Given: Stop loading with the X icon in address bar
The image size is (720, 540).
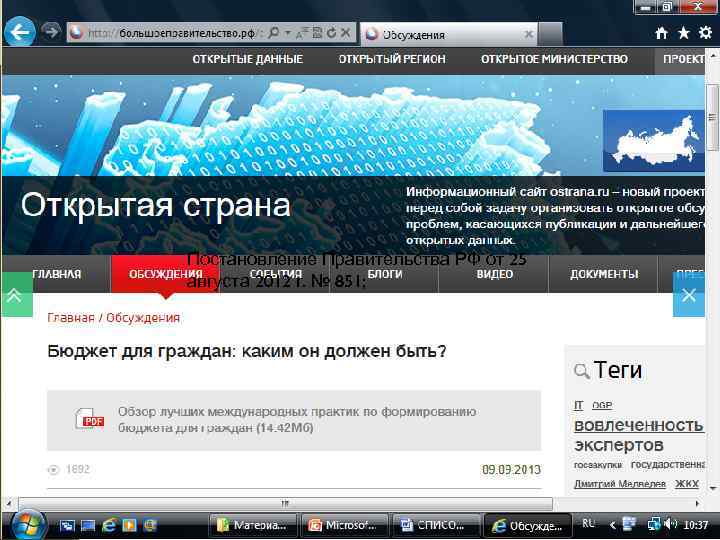Looking at the screenshot, I should point(346,33).
